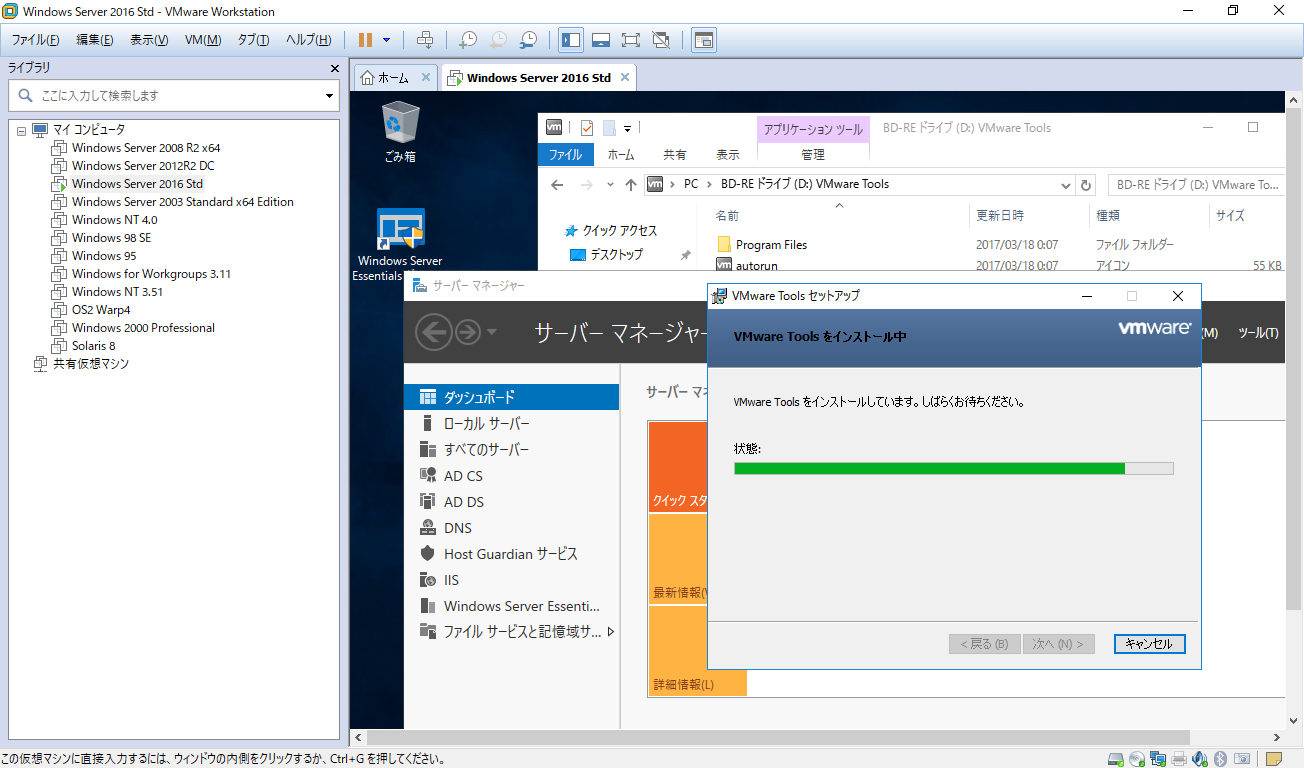This screenshot has height=768, width=1304.
Task: Click the green installation progress bar
Action: [x=930, y=468]
